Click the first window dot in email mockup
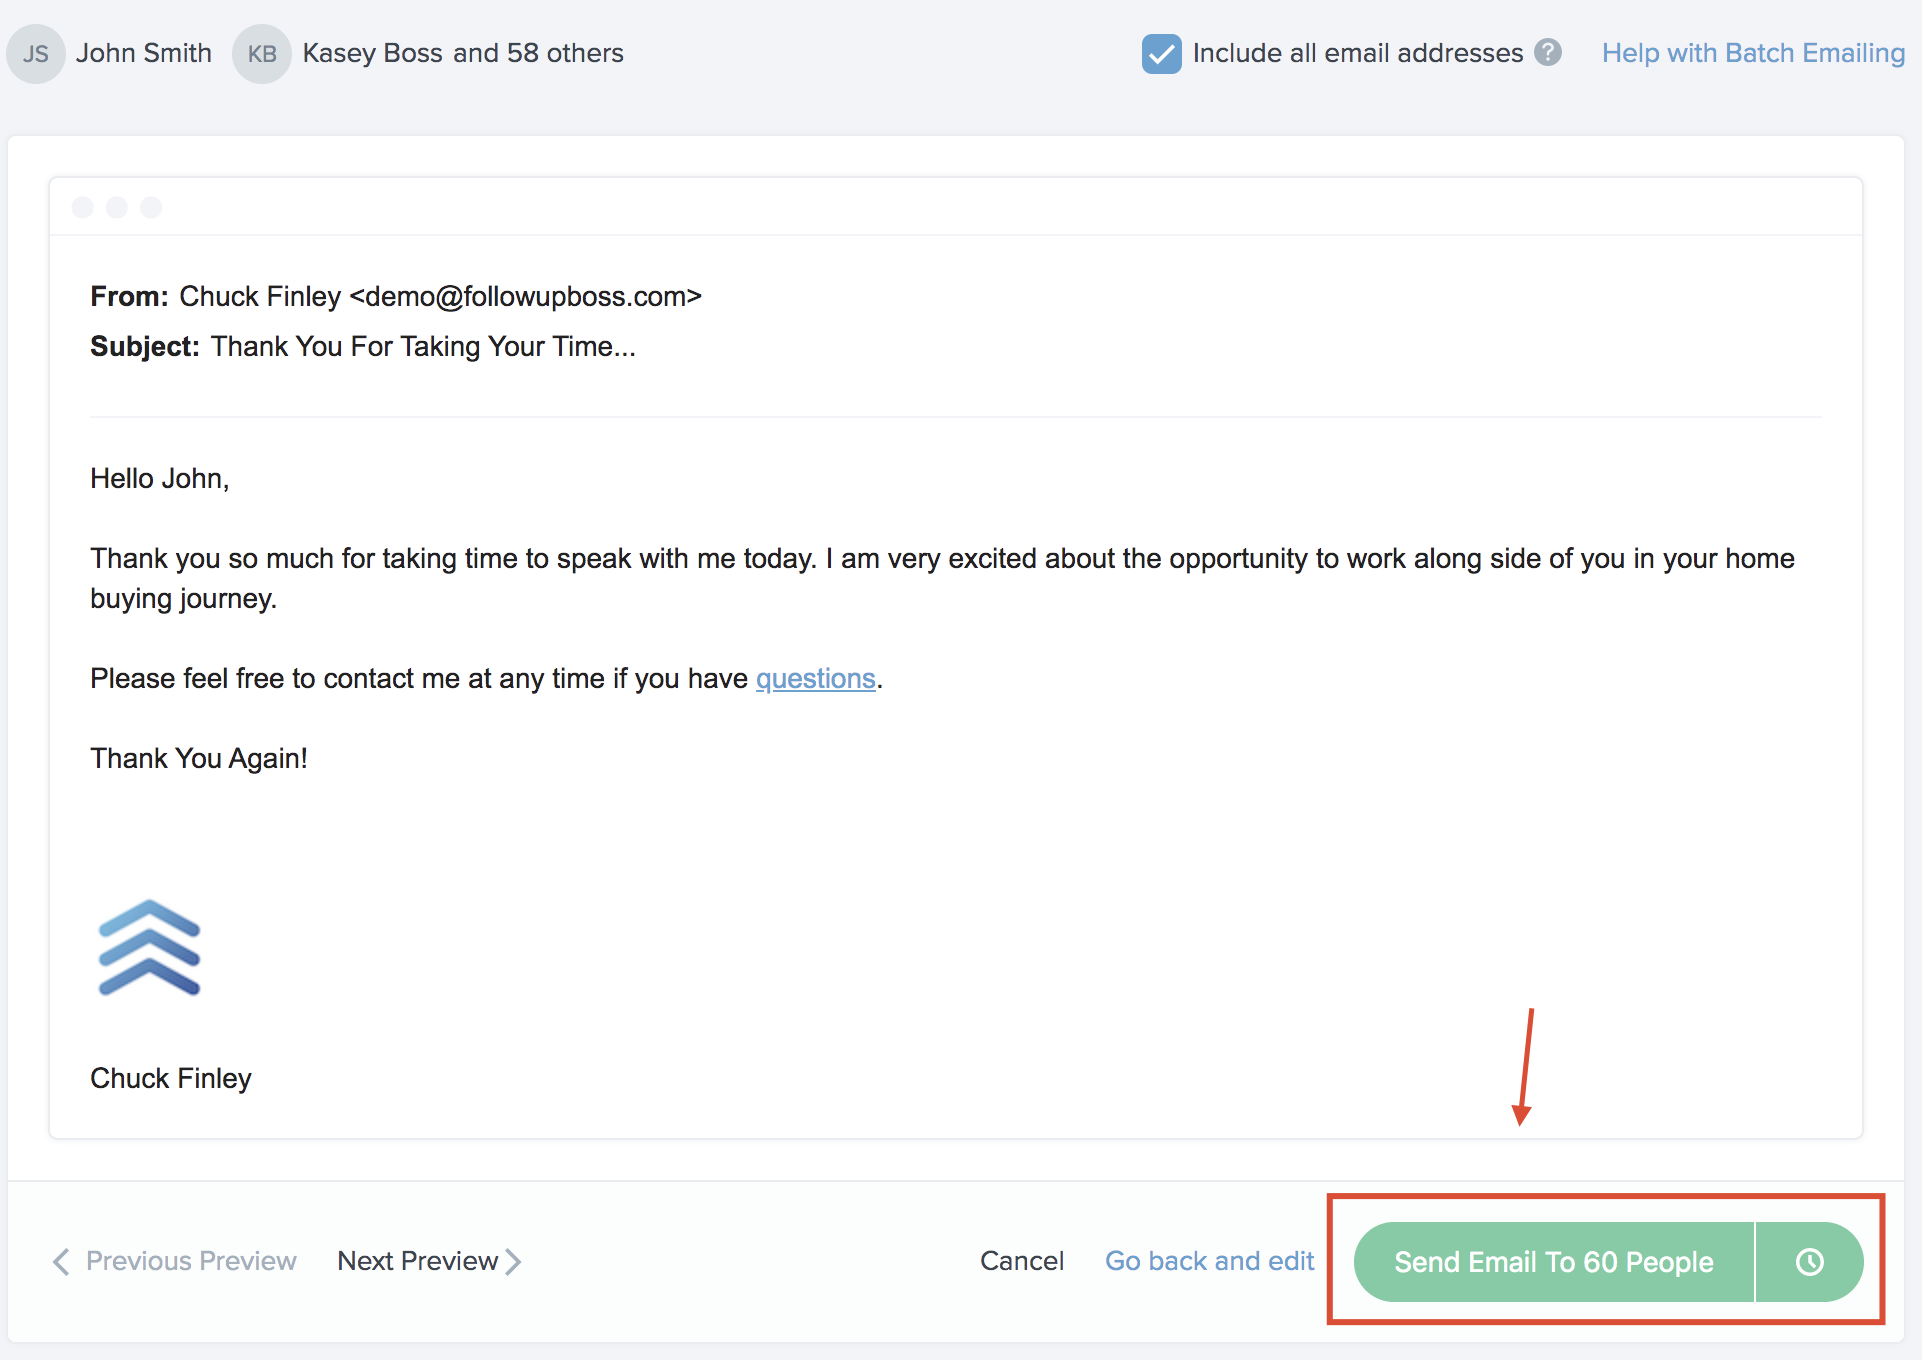Image resolution: width=1922 pixels, height=1360 pixels. point(83,207)
